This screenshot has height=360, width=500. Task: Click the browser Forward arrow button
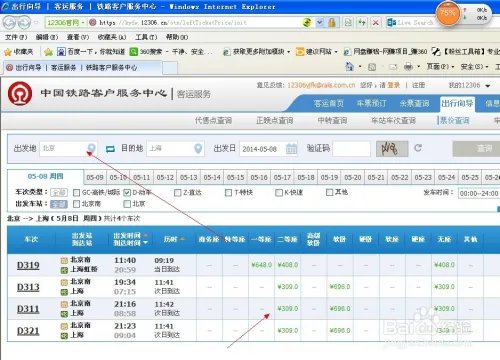(24, 23)
